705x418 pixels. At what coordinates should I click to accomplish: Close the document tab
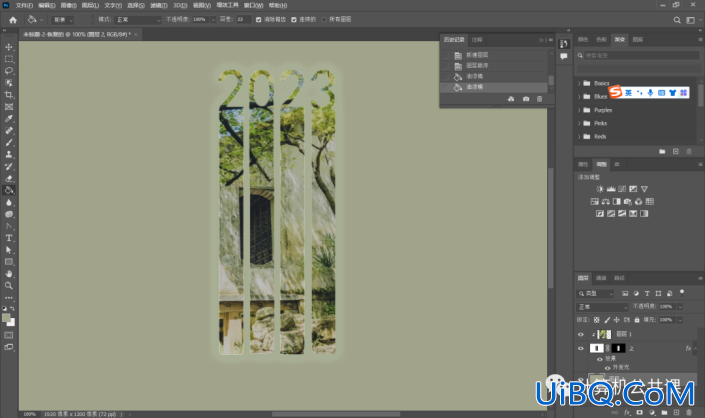(136, 35)
